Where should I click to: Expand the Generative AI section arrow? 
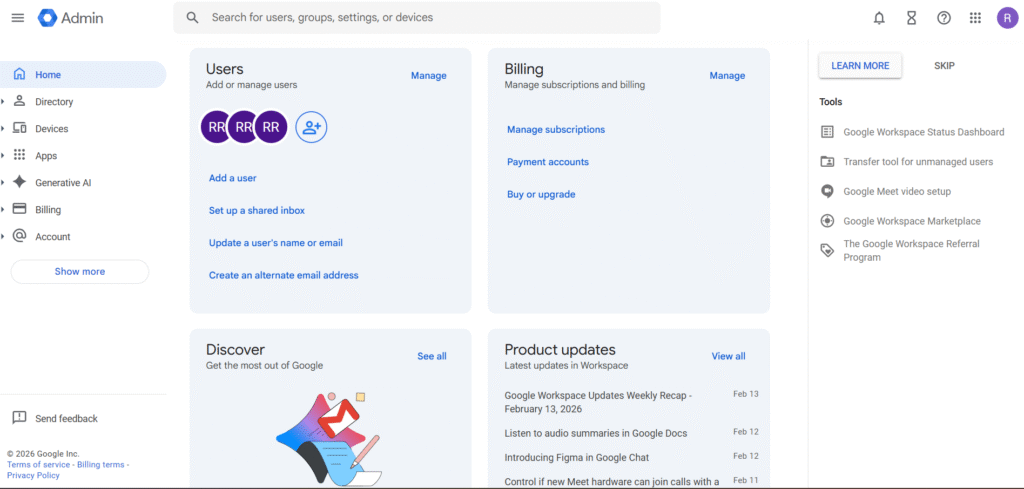[x=3, y=183]
